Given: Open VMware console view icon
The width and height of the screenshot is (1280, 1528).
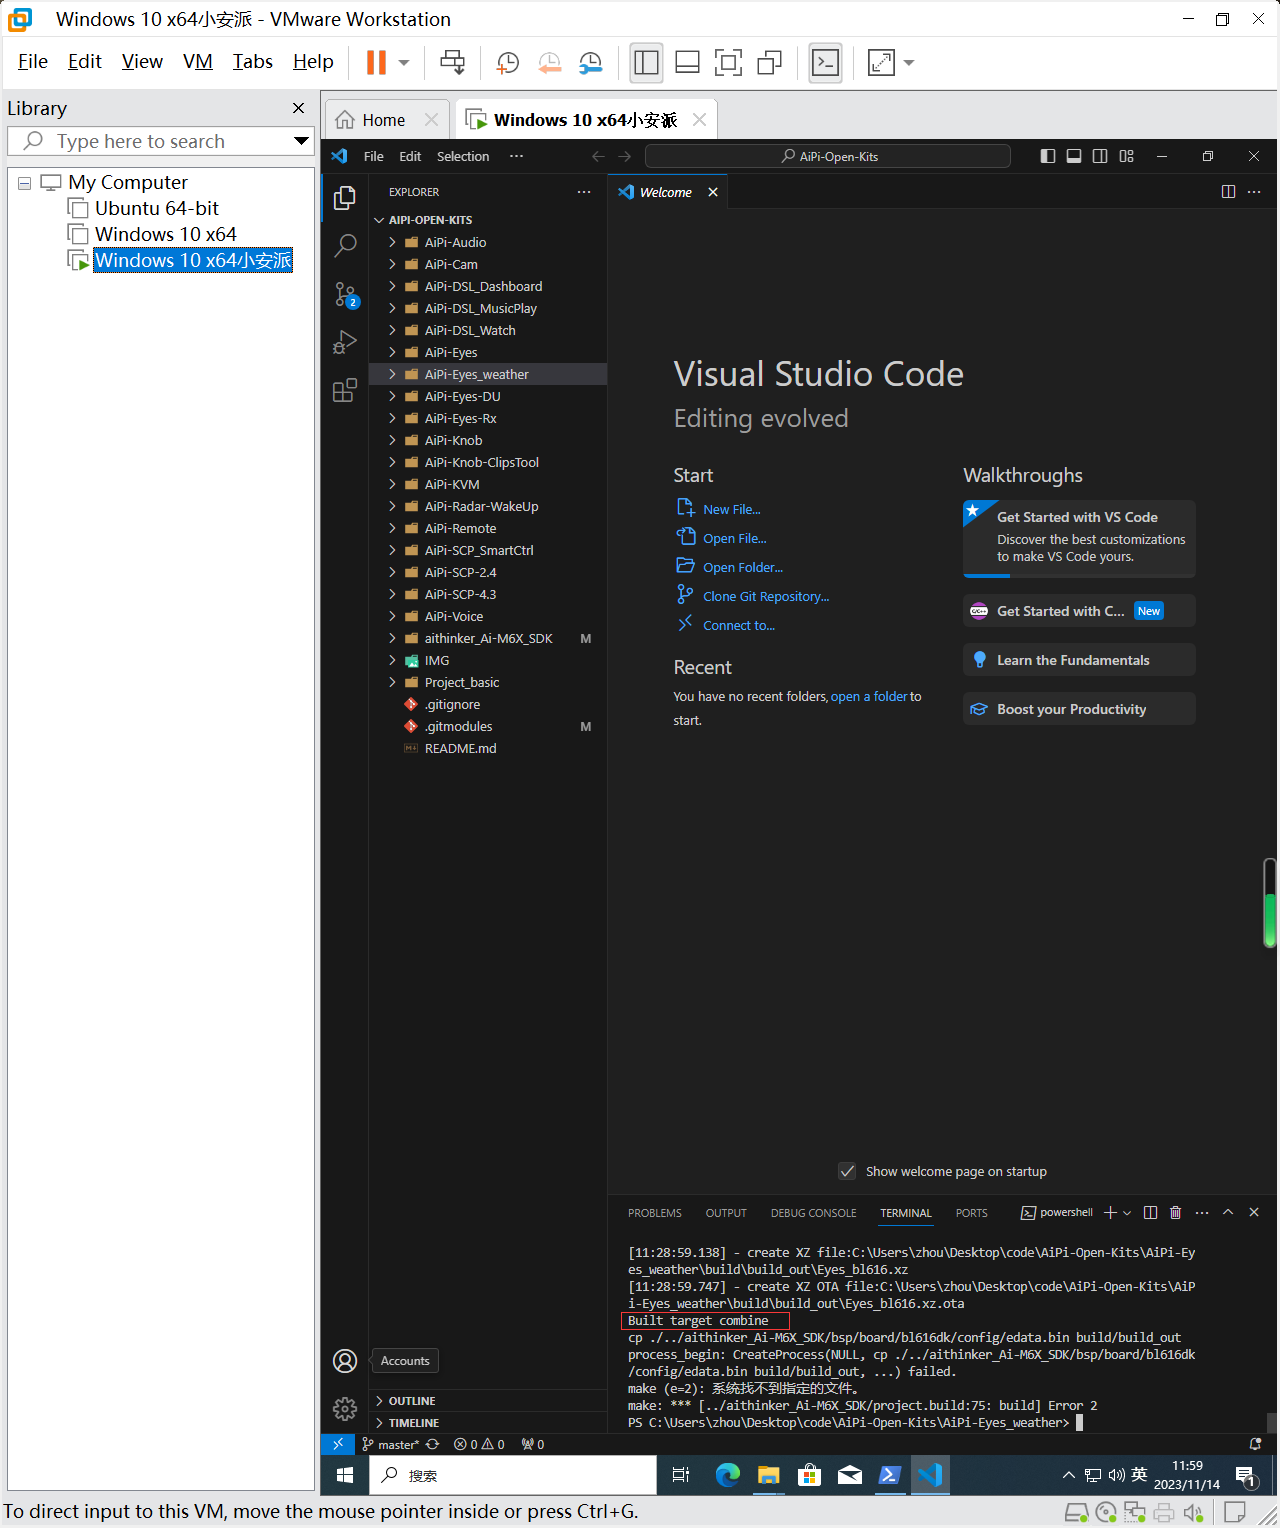Looking at the screenshot, I should (x=825, y=62).
